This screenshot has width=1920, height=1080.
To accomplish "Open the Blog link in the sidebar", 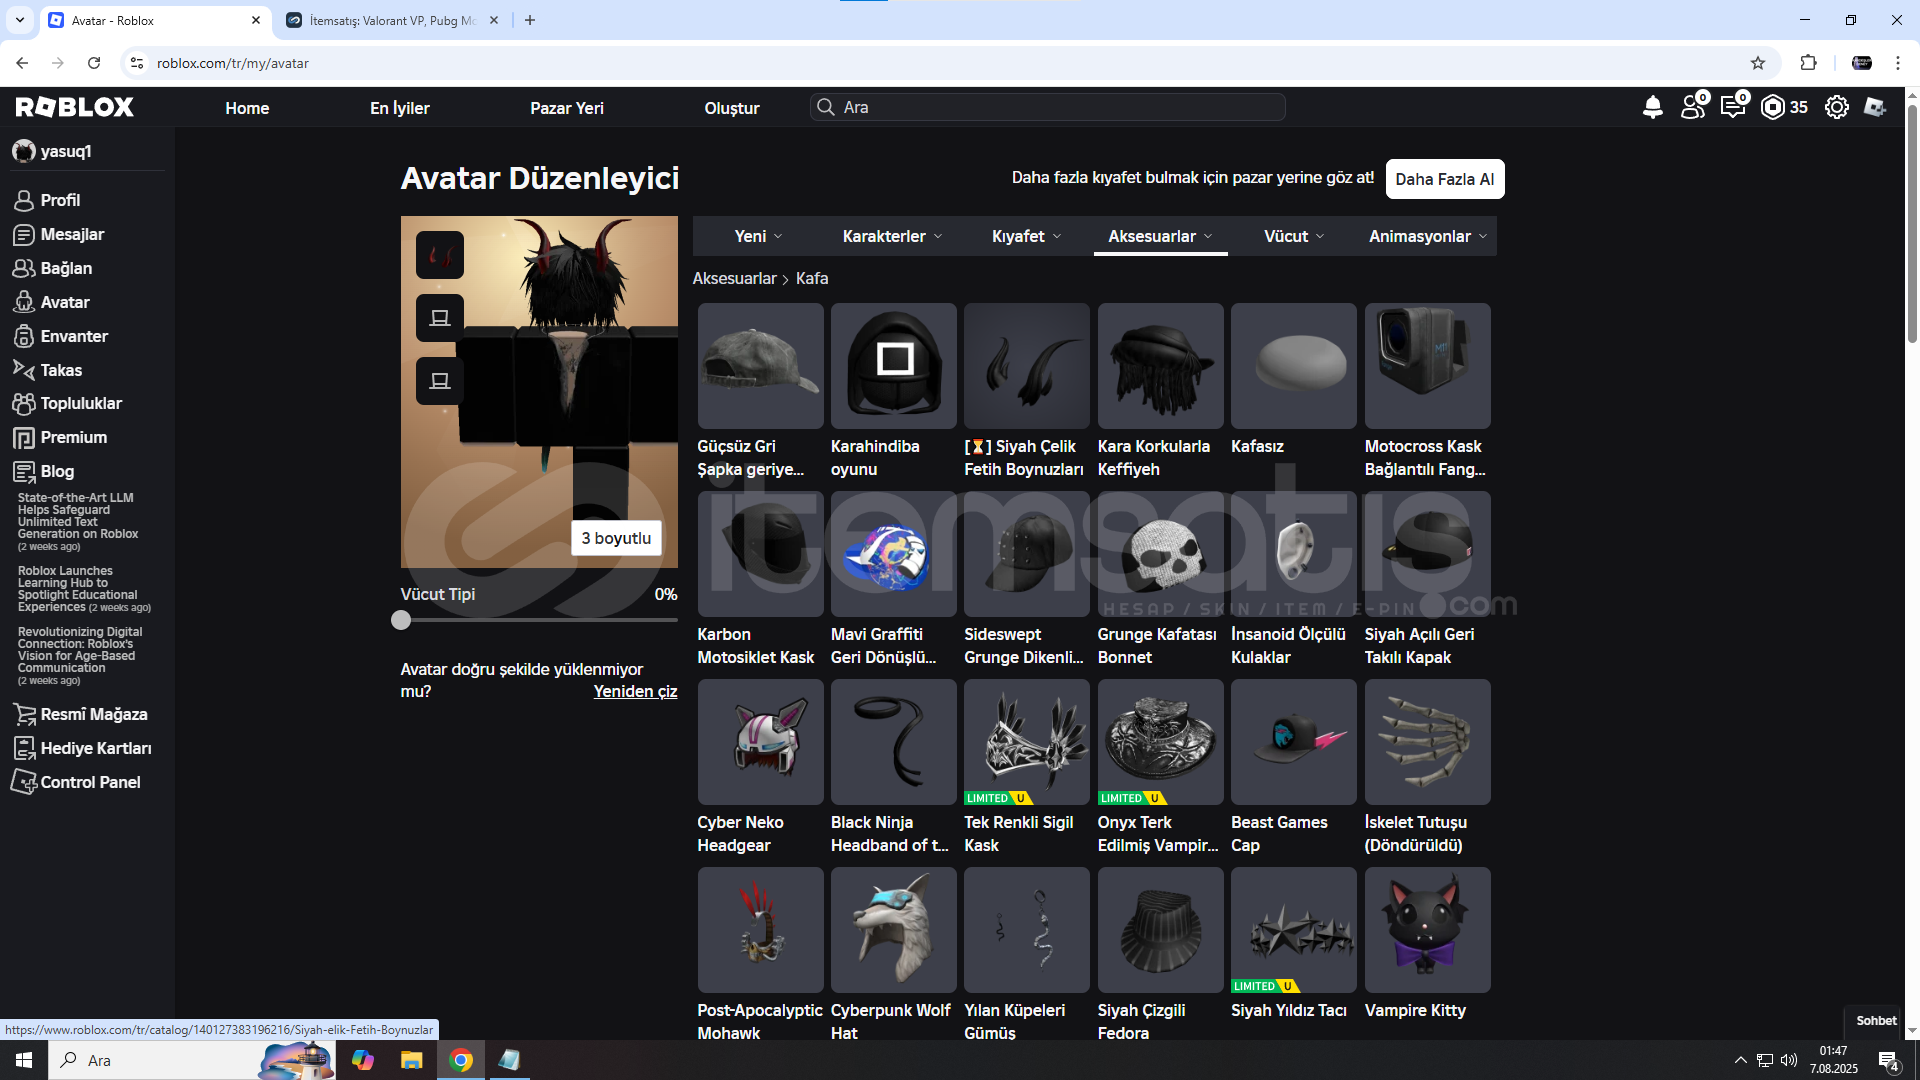I will coord(43,471).
